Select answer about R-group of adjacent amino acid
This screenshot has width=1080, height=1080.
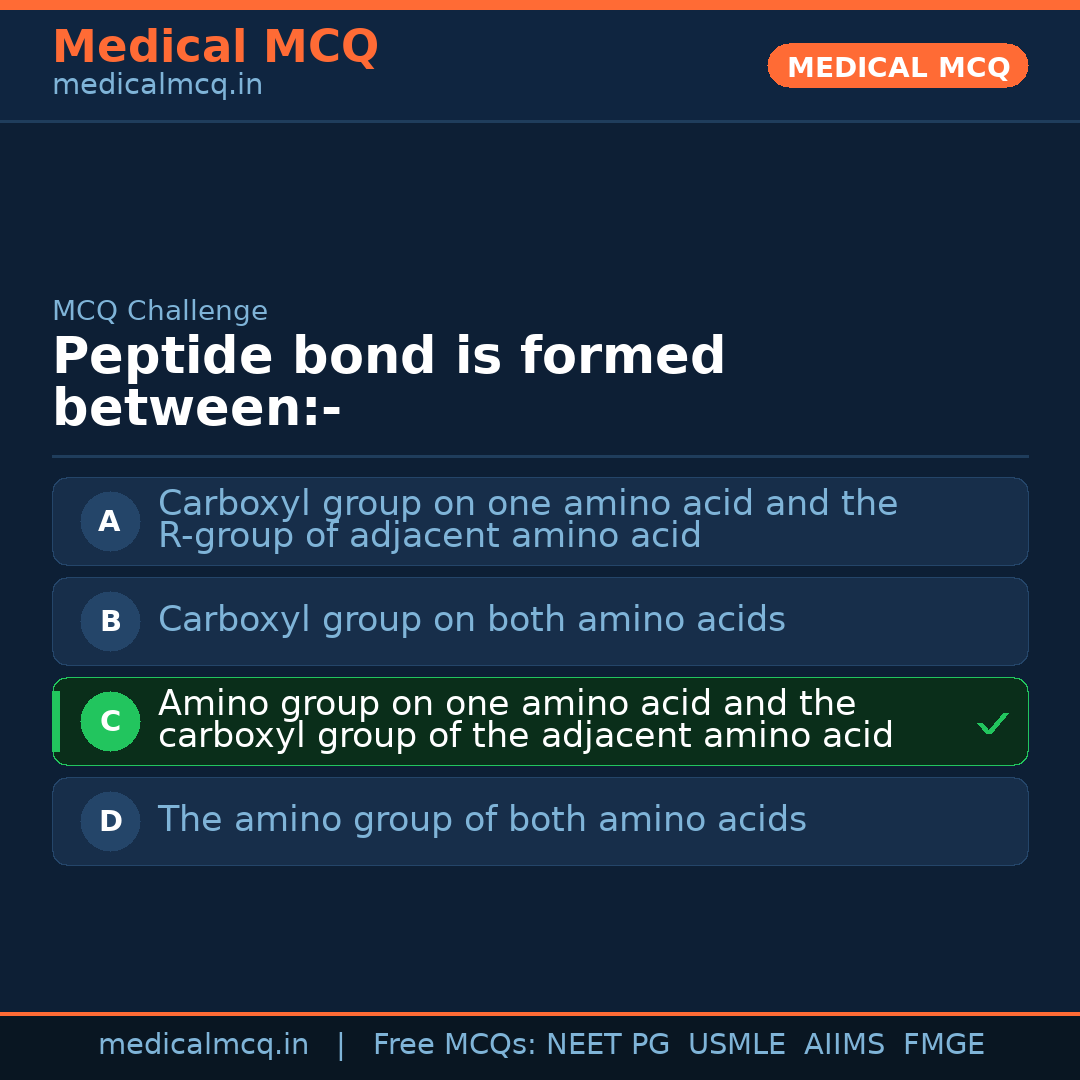tap(528, 520)
